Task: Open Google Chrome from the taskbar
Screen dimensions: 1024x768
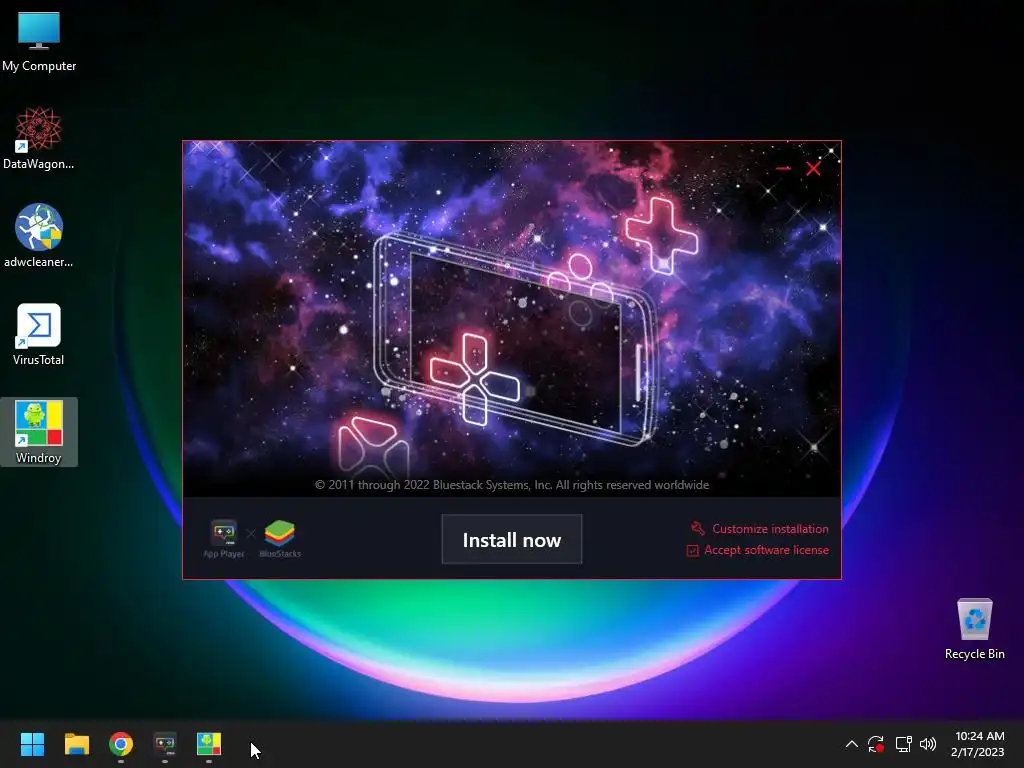Action: [121, 744]
